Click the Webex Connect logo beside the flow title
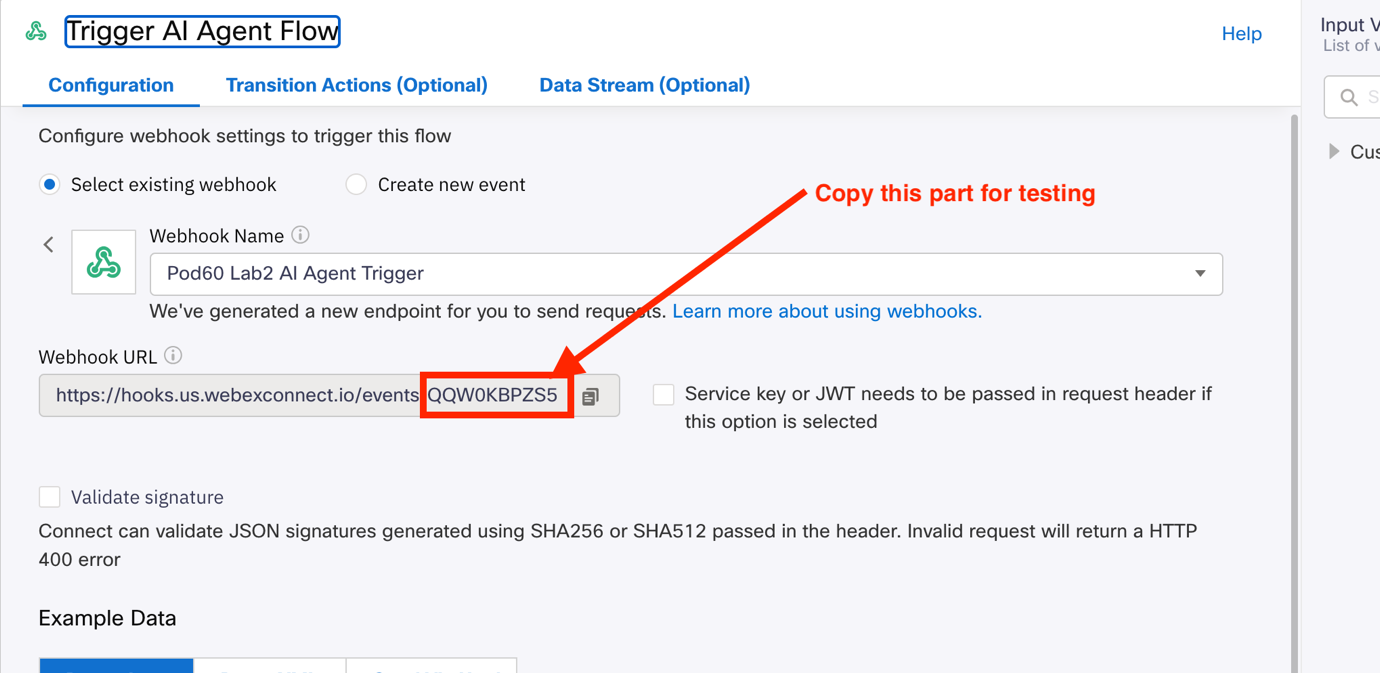This screenshot has height=673, width=1380. (36, 32)
